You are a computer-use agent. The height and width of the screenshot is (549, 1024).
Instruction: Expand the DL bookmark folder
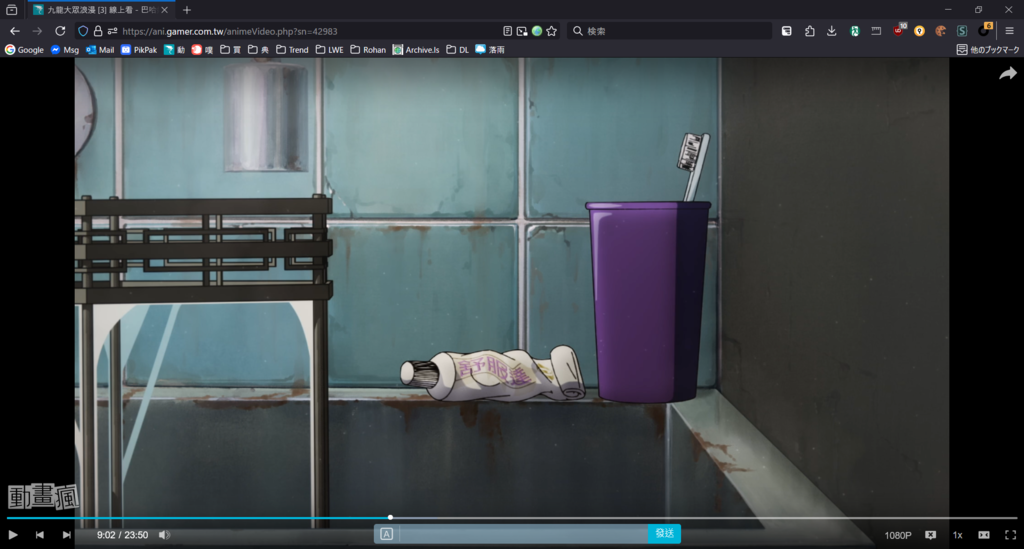tap(457, 50)
